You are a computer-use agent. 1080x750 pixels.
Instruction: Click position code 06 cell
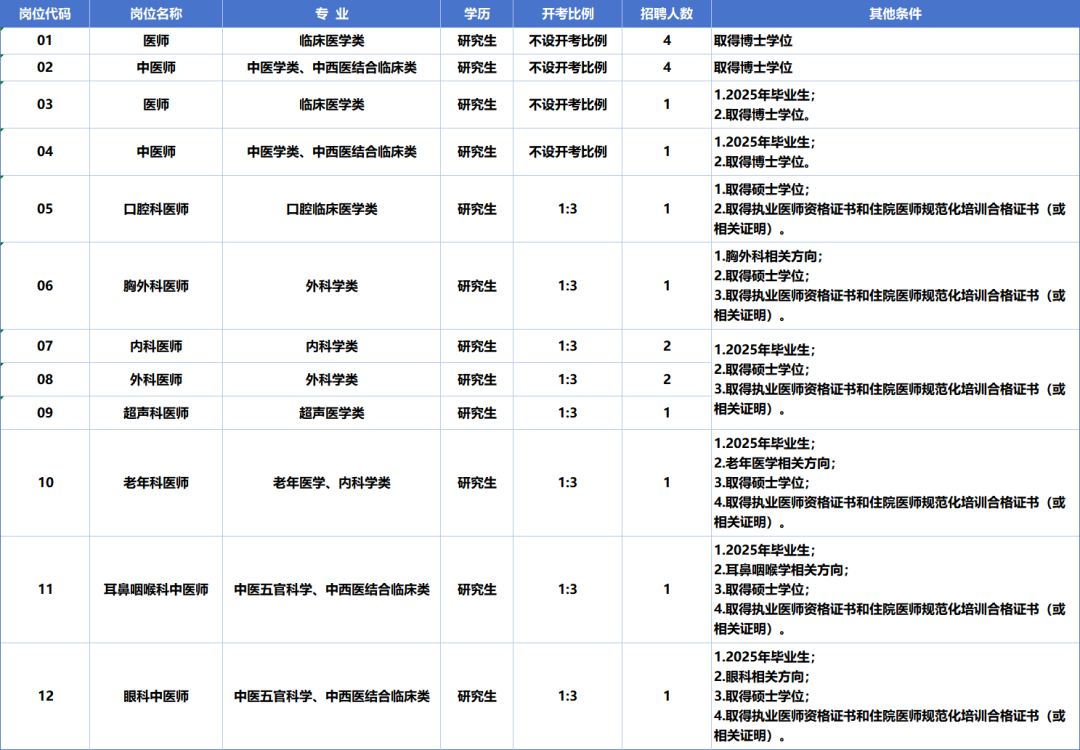click(45, 286)
